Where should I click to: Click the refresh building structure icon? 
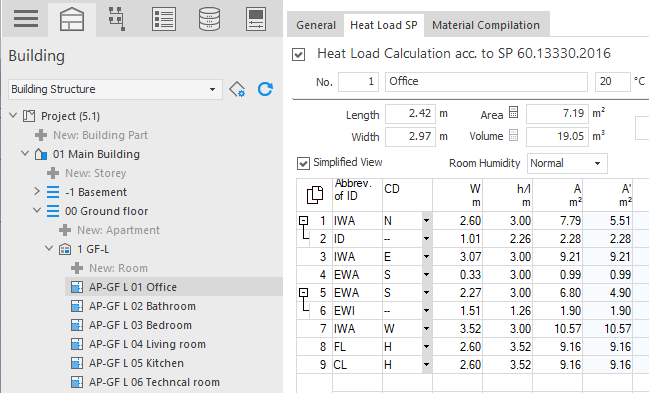(265, 89)
